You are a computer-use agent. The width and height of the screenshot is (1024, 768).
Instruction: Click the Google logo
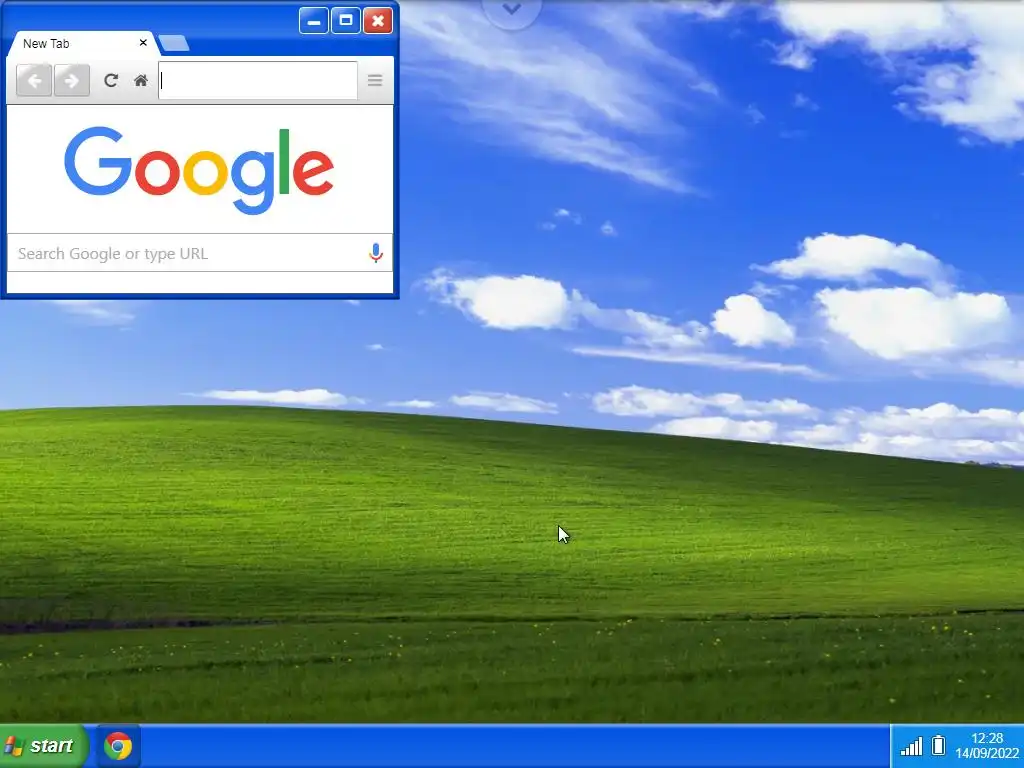coord(199,170)
